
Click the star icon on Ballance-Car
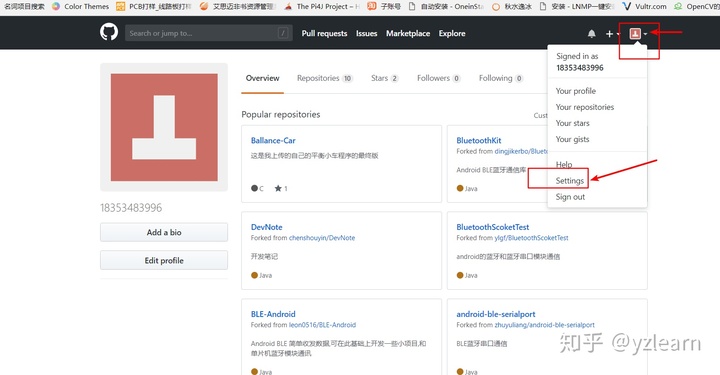coord(278,188)
